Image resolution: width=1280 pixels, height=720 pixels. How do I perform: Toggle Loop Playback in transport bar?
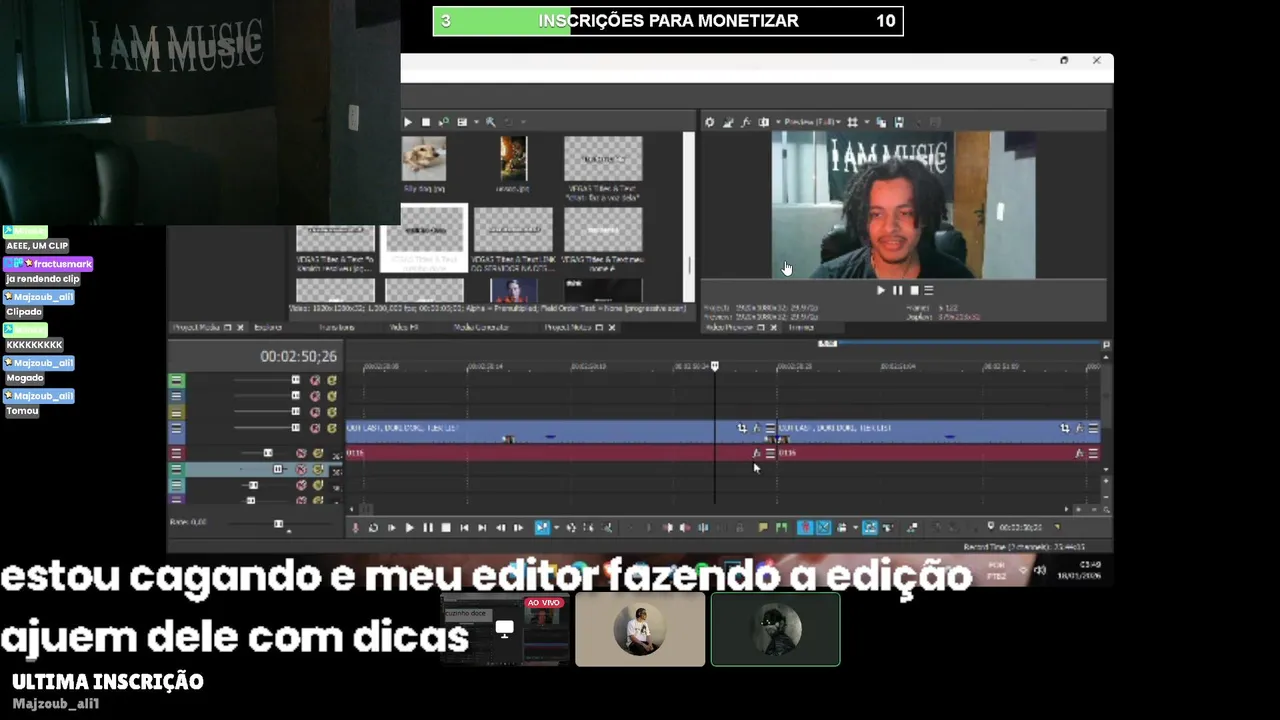(x=373, y=527)
